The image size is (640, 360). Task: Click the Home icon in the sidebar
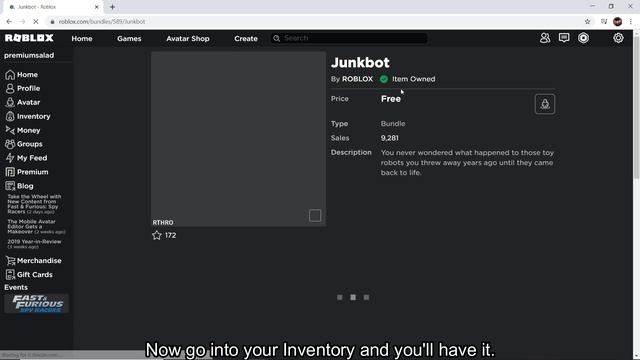[x=10, y=75]
